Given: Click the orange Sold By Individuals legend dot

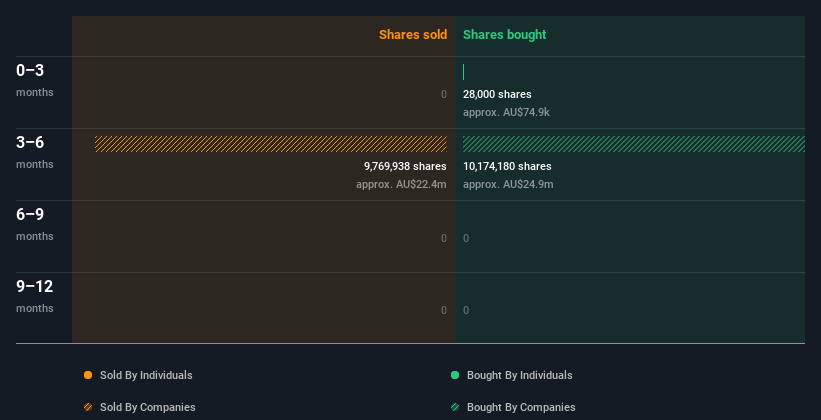Looking at the screenshot, I should click(88, 375).
